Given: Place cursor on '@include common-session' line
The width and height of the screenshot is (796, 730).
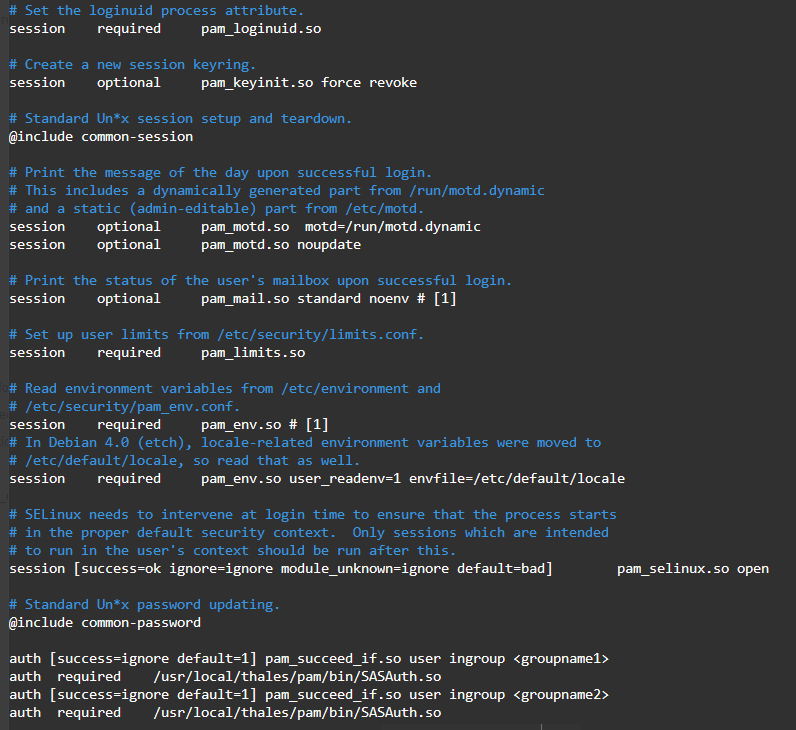Looking at the screenshot, I should point(101,136).
